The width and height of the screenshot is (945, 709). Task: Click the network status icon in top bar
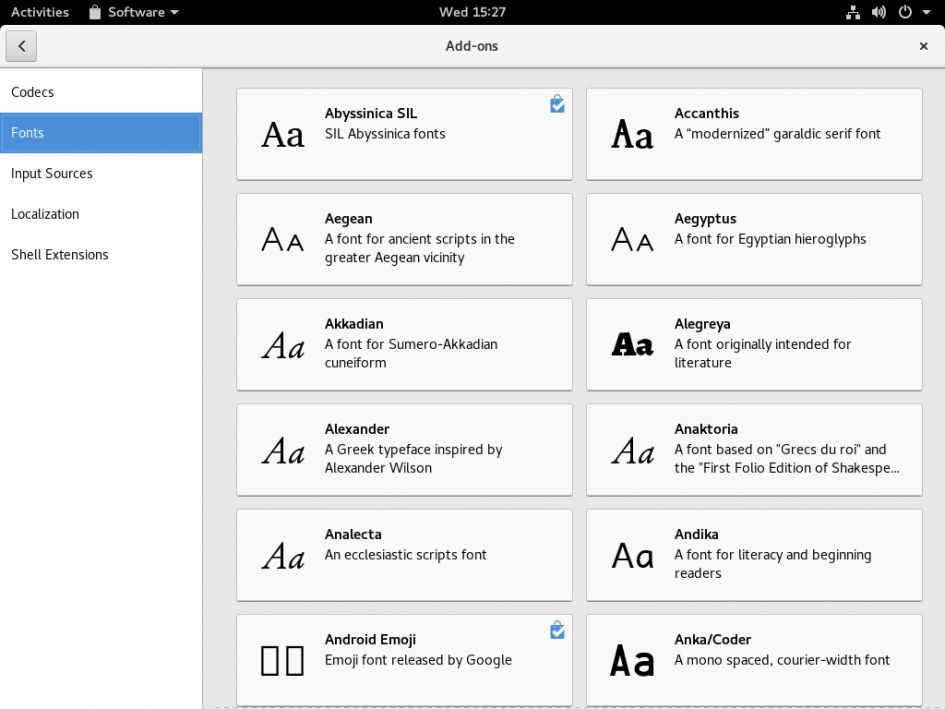(x=853, y=12)
